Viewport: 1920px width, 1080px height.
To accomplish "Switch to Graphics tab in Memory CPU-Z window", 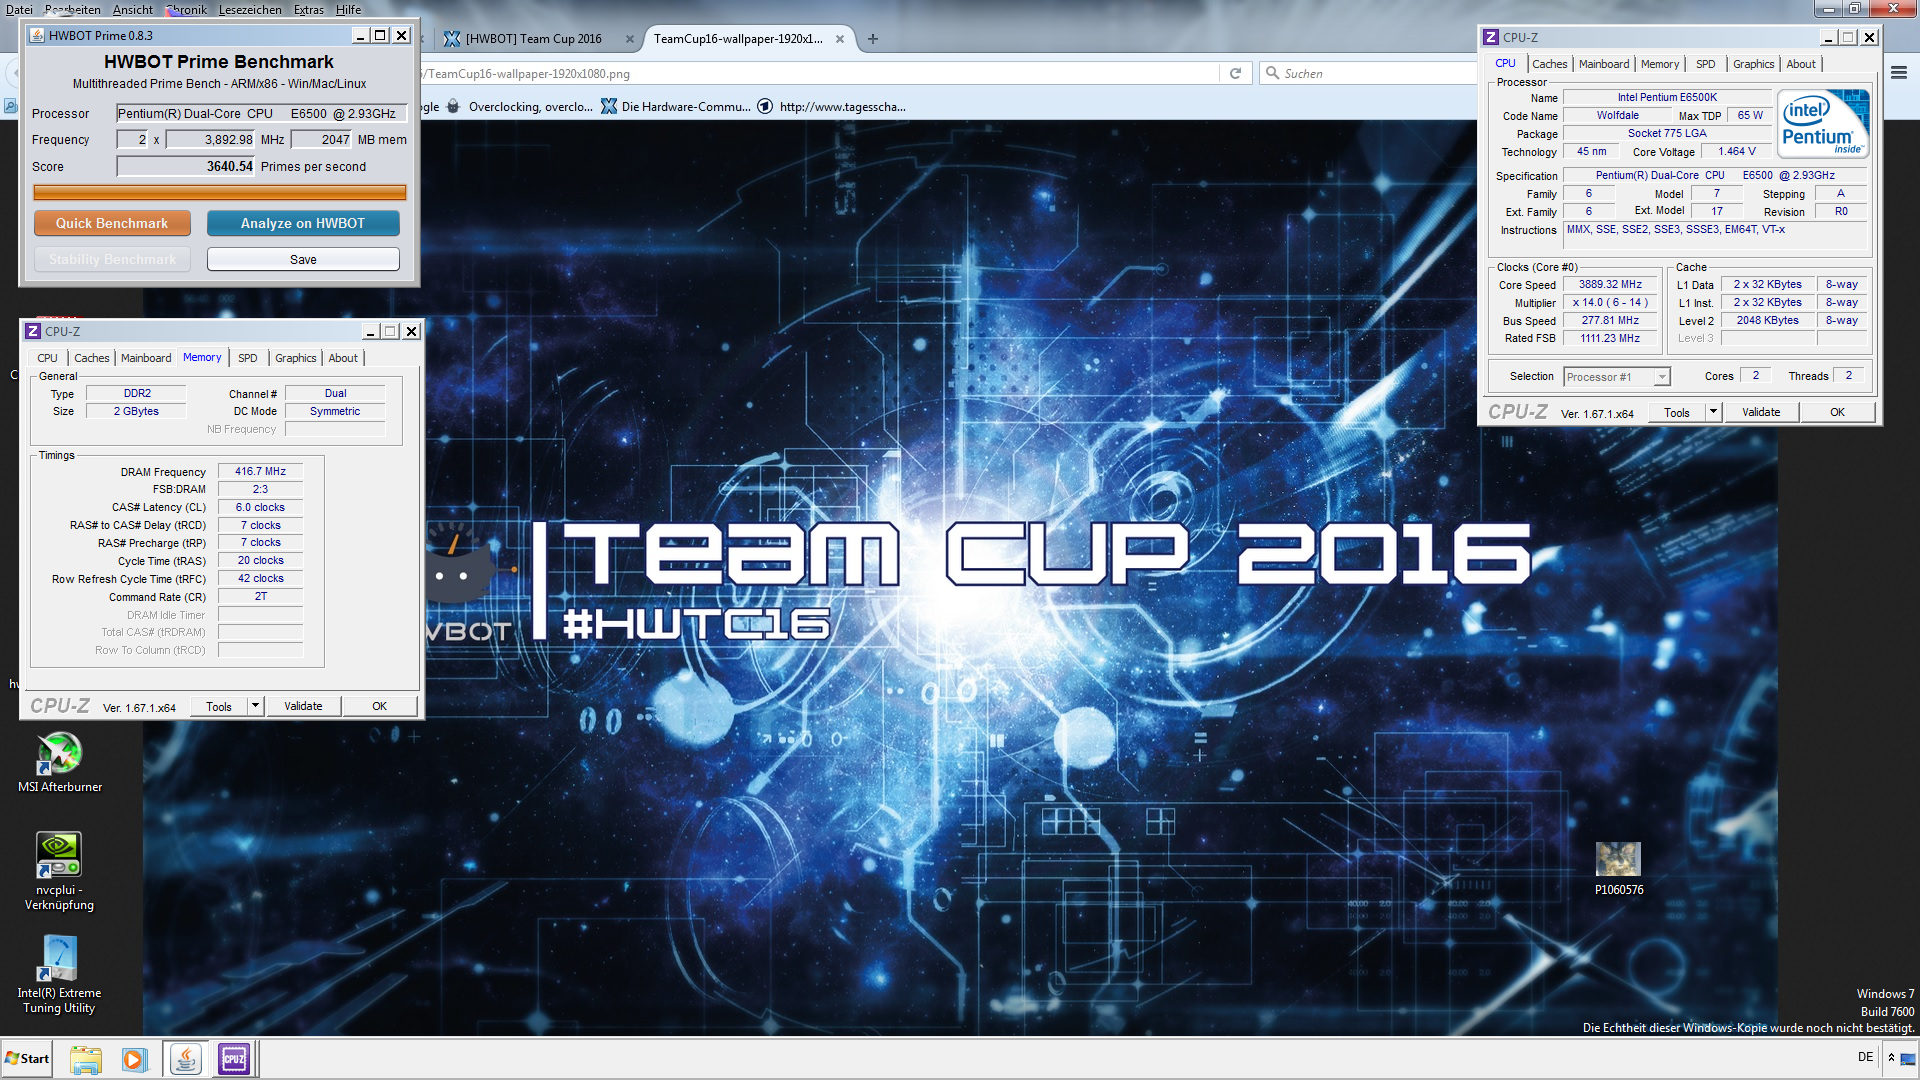I will coord(296,358).
